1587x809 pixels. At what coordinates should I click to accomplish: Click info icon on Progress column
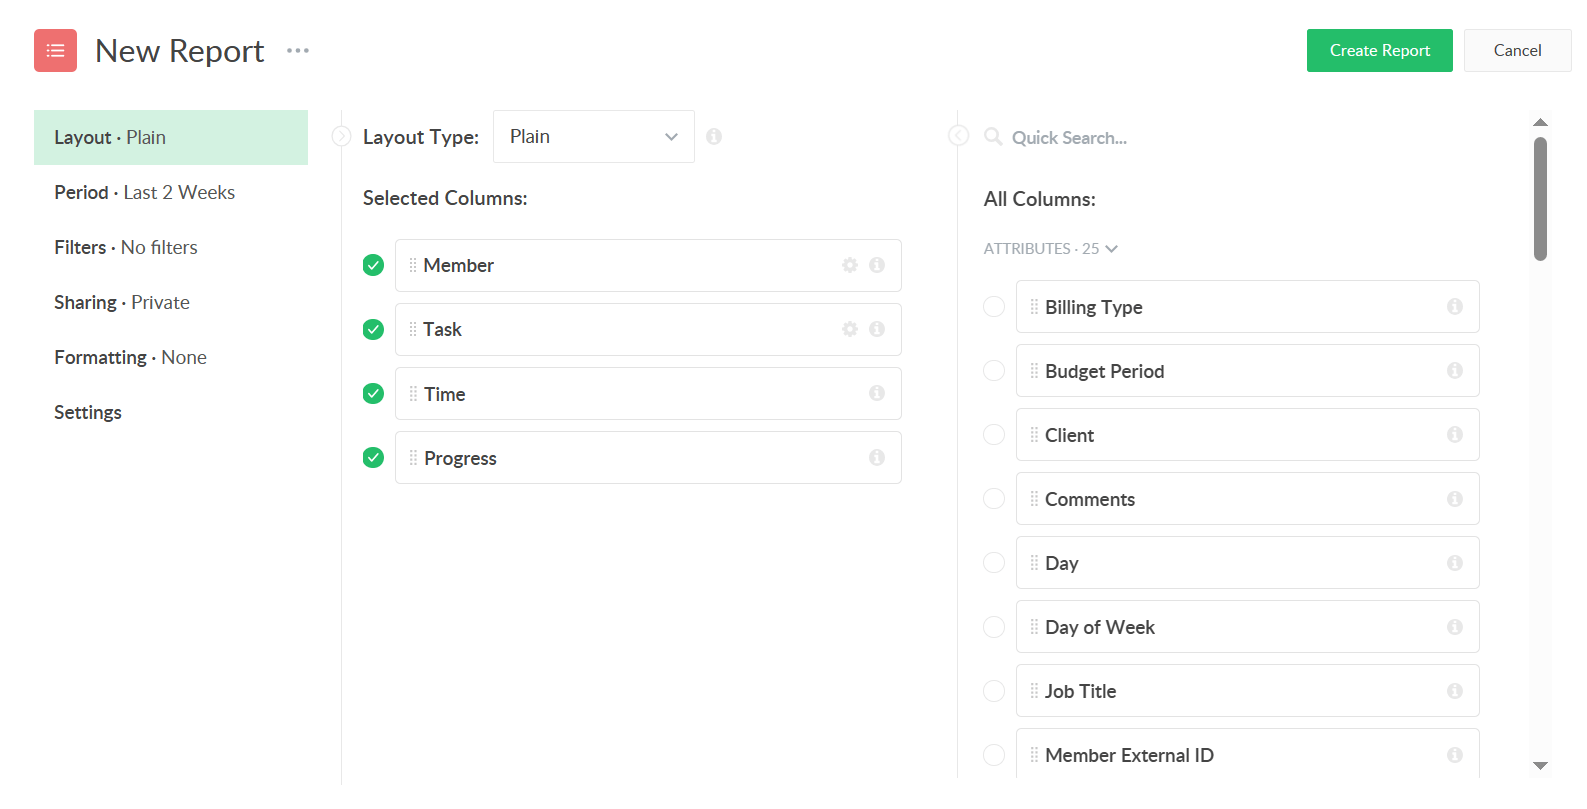(877, 457)
